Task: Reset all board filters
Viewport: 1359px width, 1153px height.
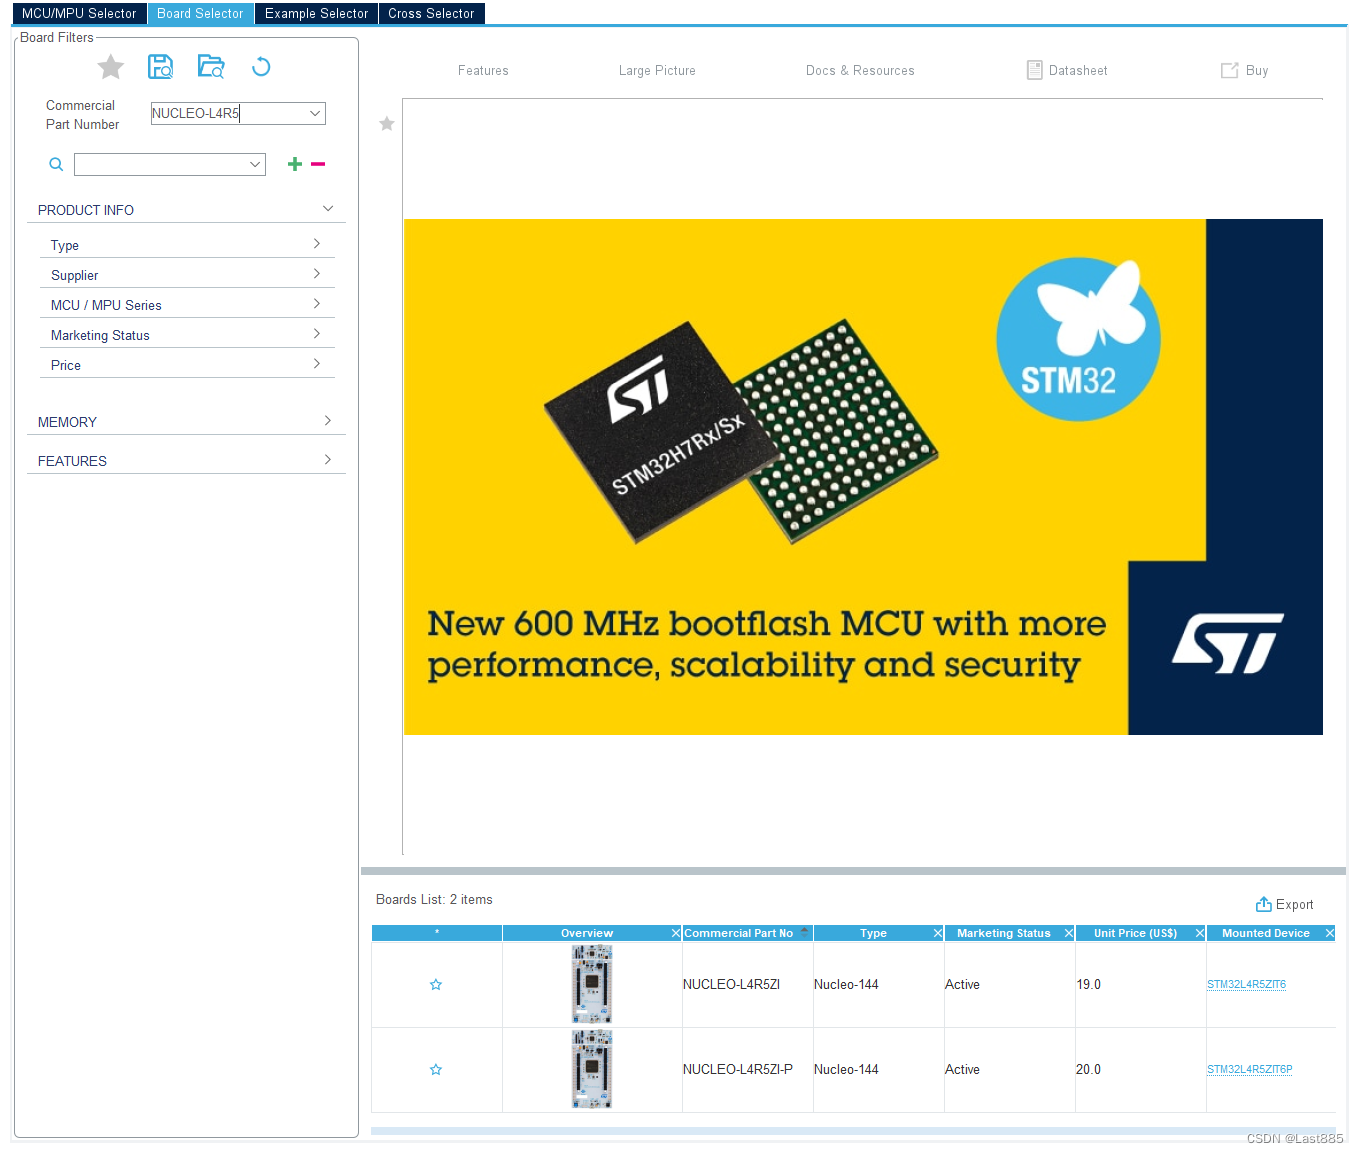Action: pyautogui.click(x=261, y=67)
